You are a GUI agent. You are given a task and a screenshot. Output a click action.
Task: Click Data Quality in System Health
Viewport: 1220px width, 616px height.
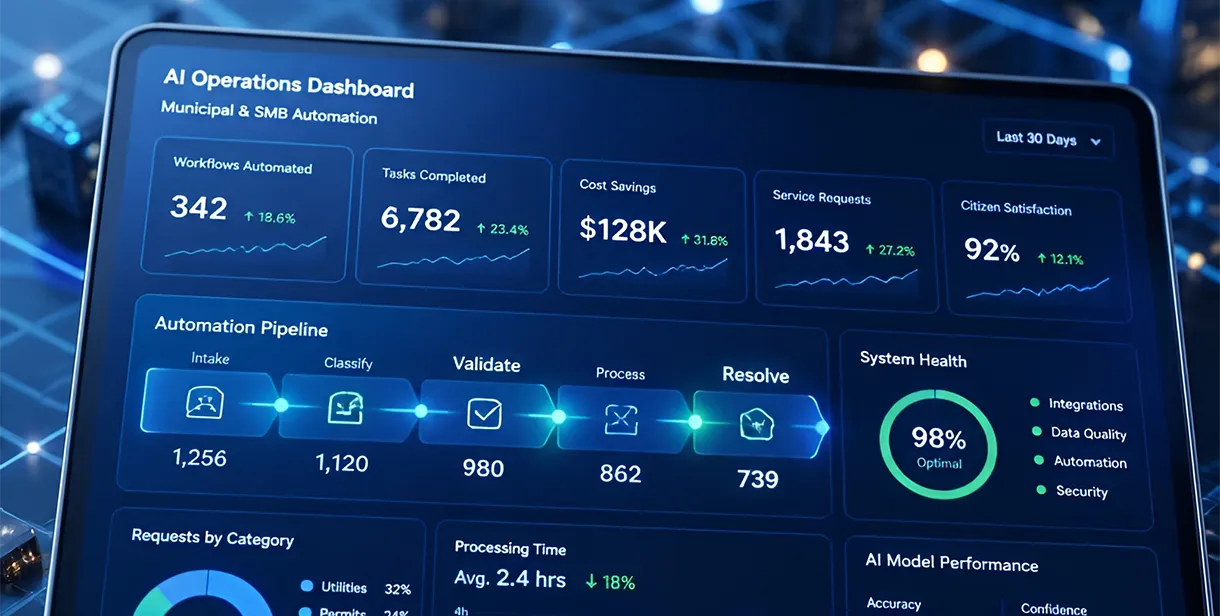point(1079,433)
